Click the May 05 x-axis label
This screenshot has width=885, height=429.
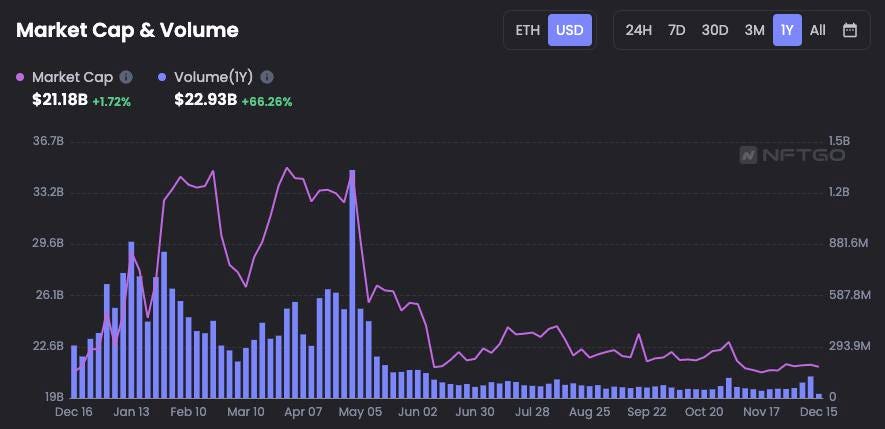point(360,412)
